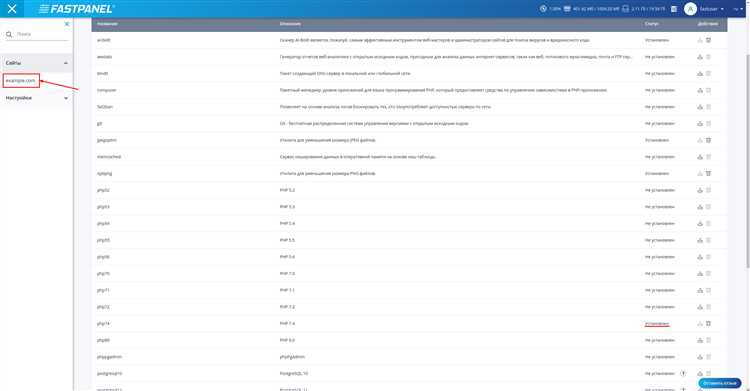750x391 pixels.
Task: Open the task list icon beside avatar
Action: (x=674, y=9)
